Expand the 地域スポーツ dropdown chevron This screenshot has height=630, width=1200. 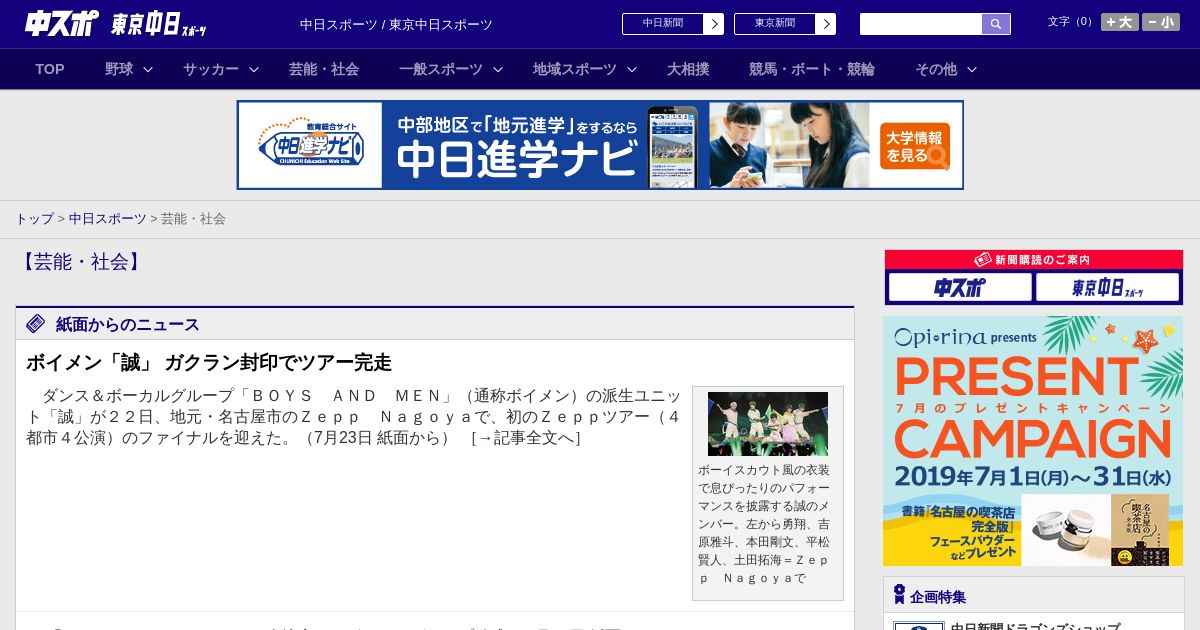(632, 70)
